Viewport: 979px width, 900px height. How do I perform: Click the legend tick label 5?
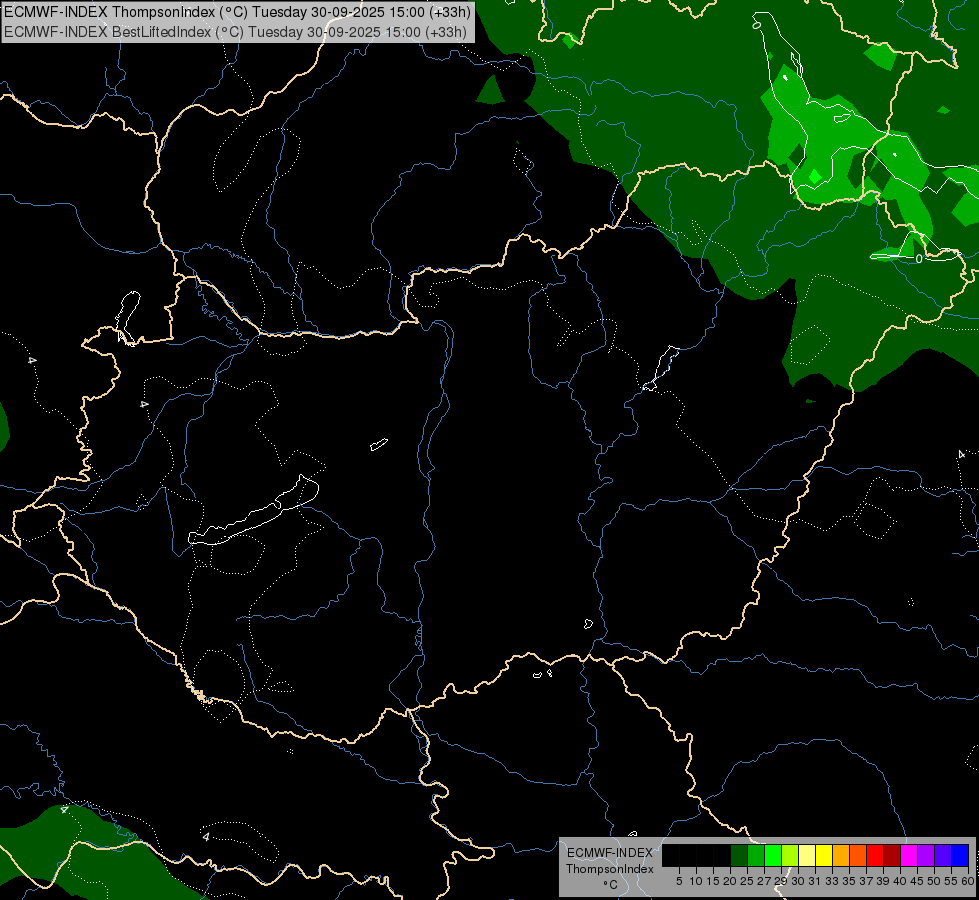[x=679, y=881]
